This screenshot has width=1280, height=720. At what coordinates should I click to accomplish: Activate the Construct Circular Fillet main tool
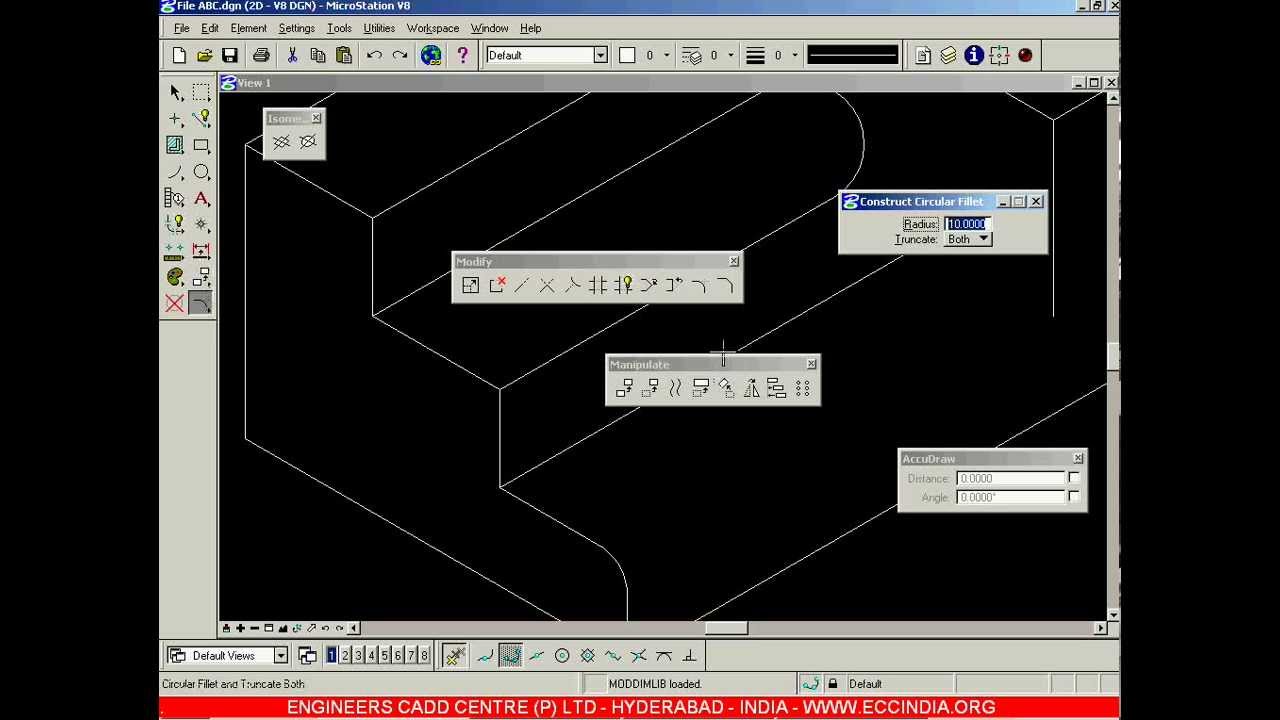coord(201,303)
